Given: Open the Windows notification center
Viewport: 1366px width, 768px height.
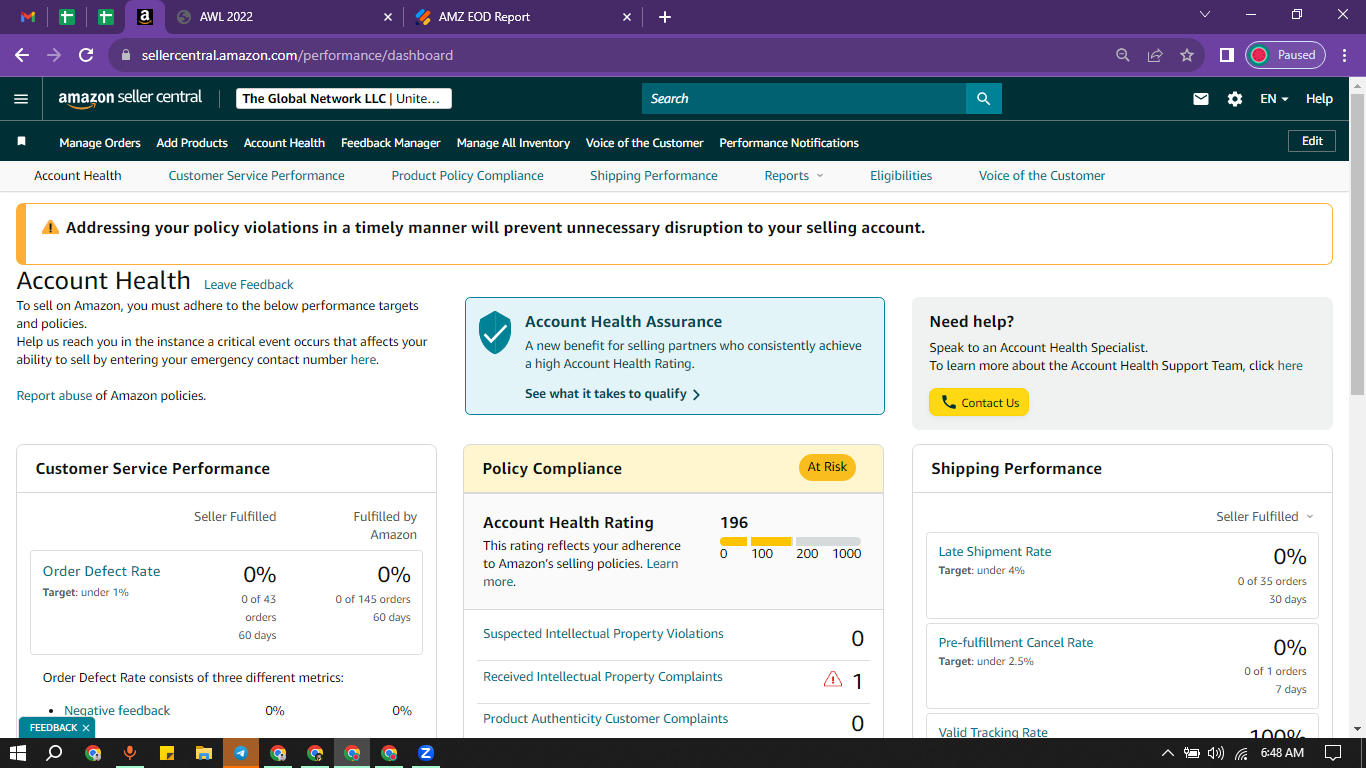Looking at the screenshot, I should click(1333, 753).
